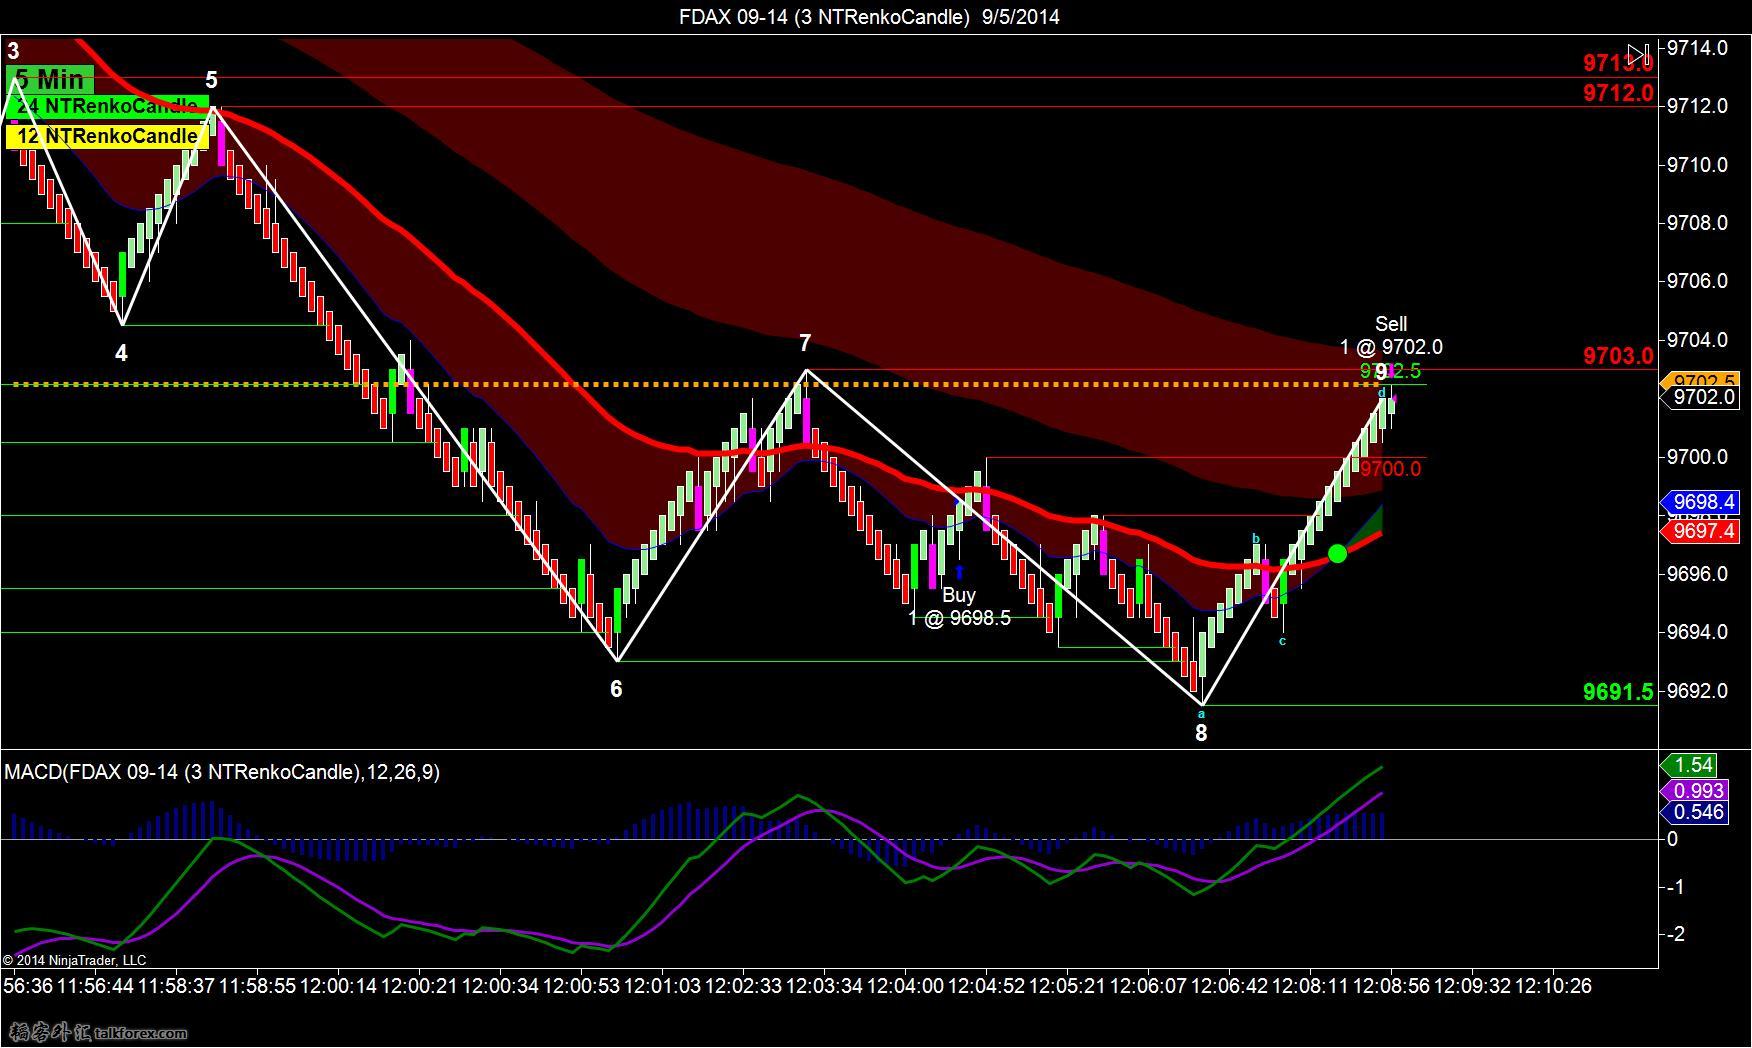This screenshot has width=1752, height=1048.
Task: Click the MACD(FDAX 09-14) indicator label
Action: [222, 772]
